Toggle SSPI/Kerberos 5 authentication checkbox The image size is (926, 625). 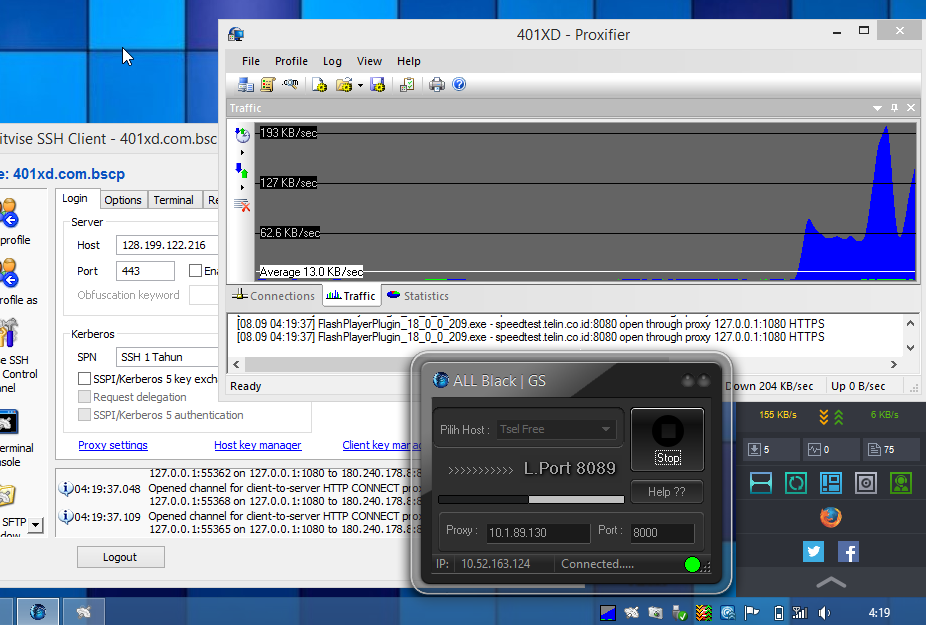coord(84,415)
